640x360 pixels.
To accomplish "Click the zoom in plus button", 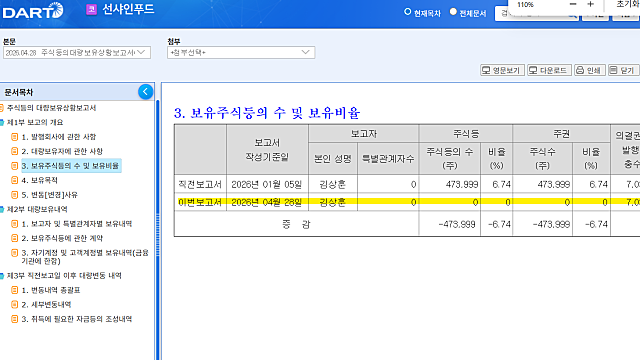I will 590,4.
